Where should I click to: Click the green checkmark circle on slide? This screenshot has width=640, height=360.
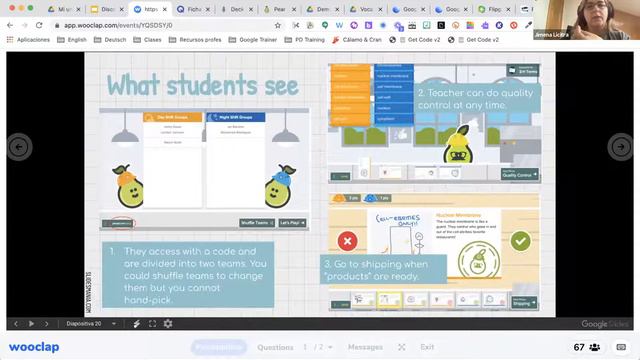(x=520, y=241)
